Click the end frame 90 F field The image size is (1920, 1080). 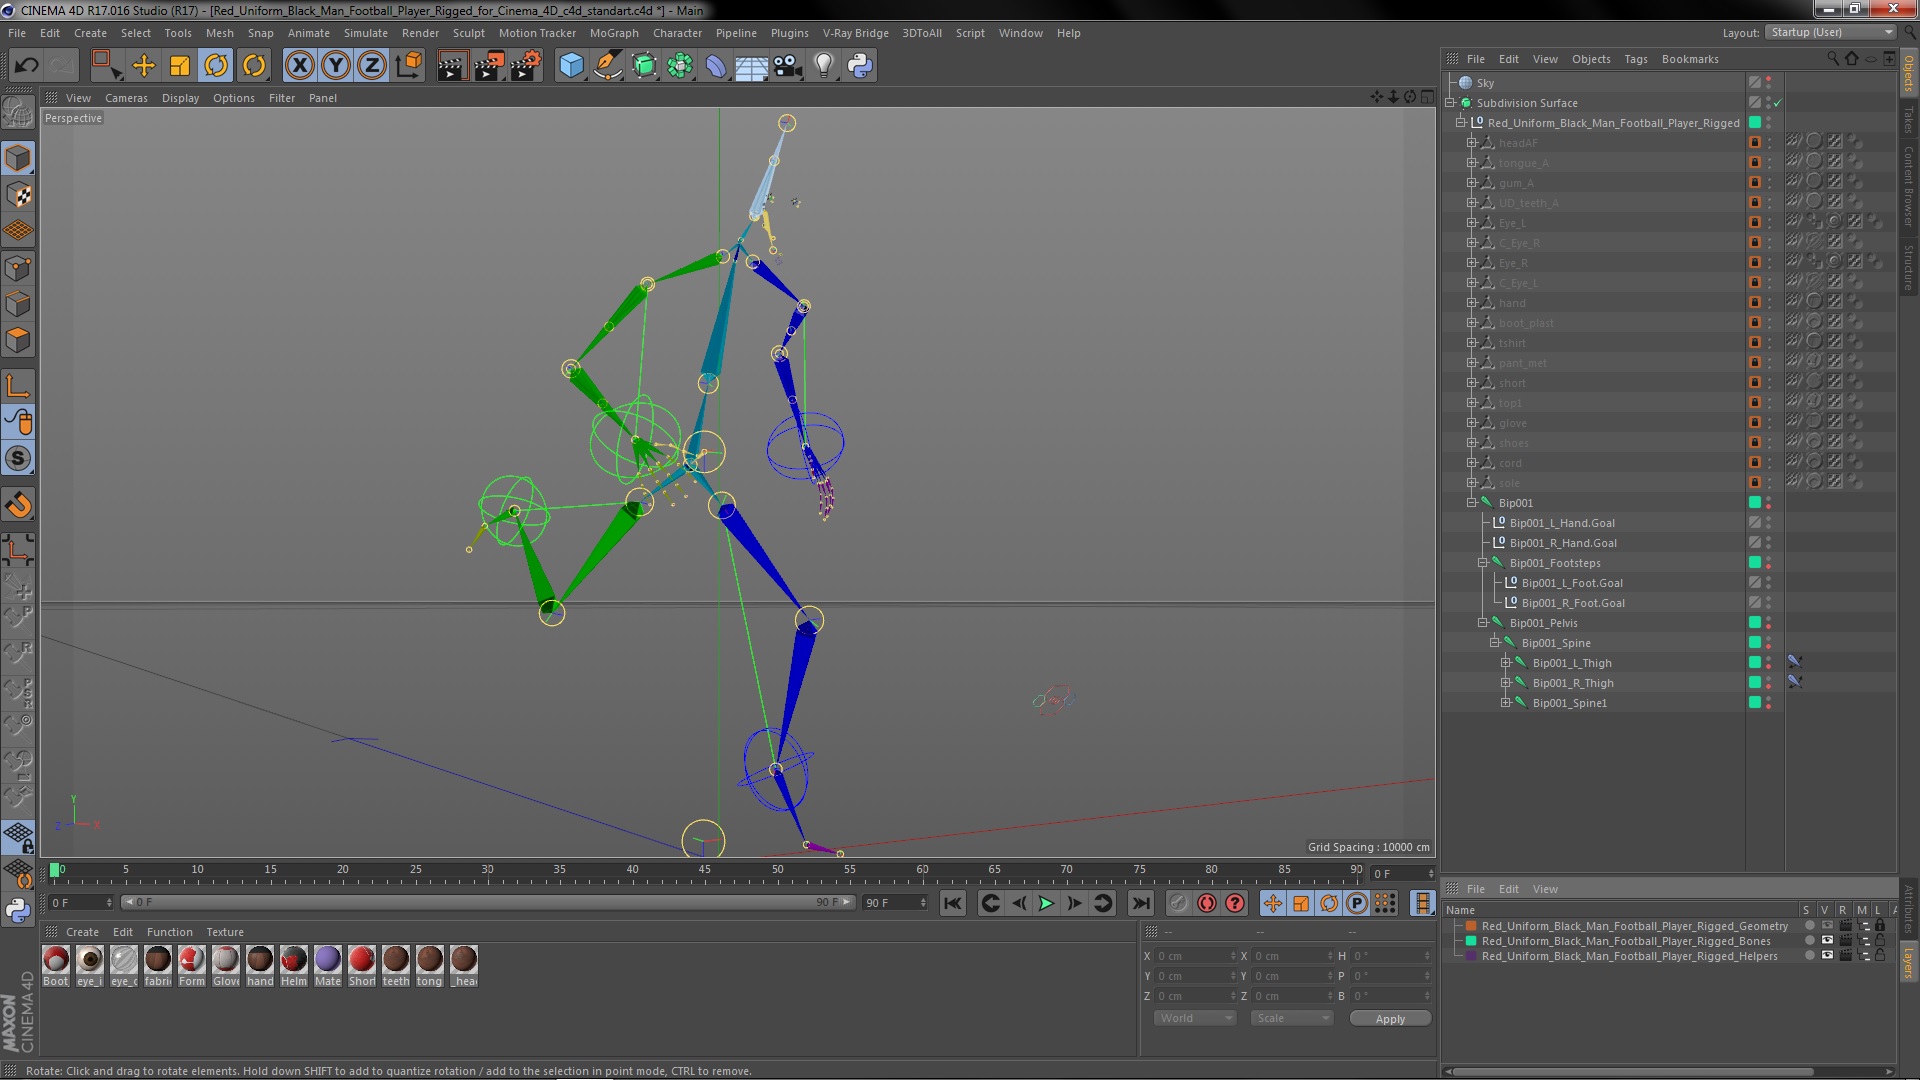pos(895,903)
